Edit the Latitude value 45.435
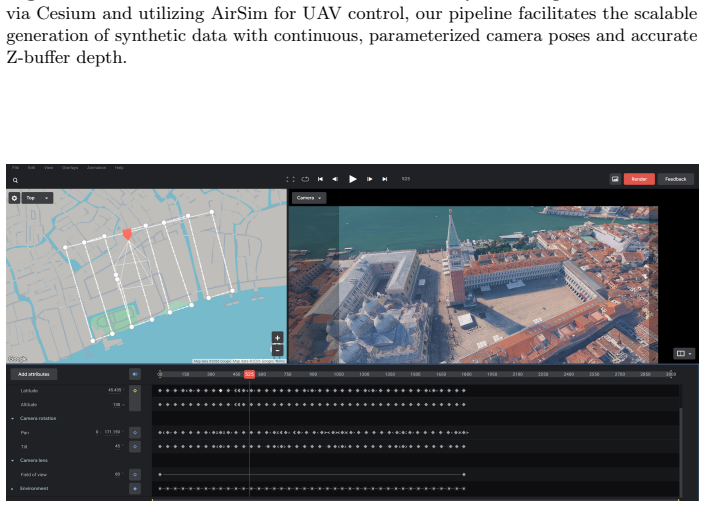The height and width of the screenshot is (507, 705). tap(115, 390)
